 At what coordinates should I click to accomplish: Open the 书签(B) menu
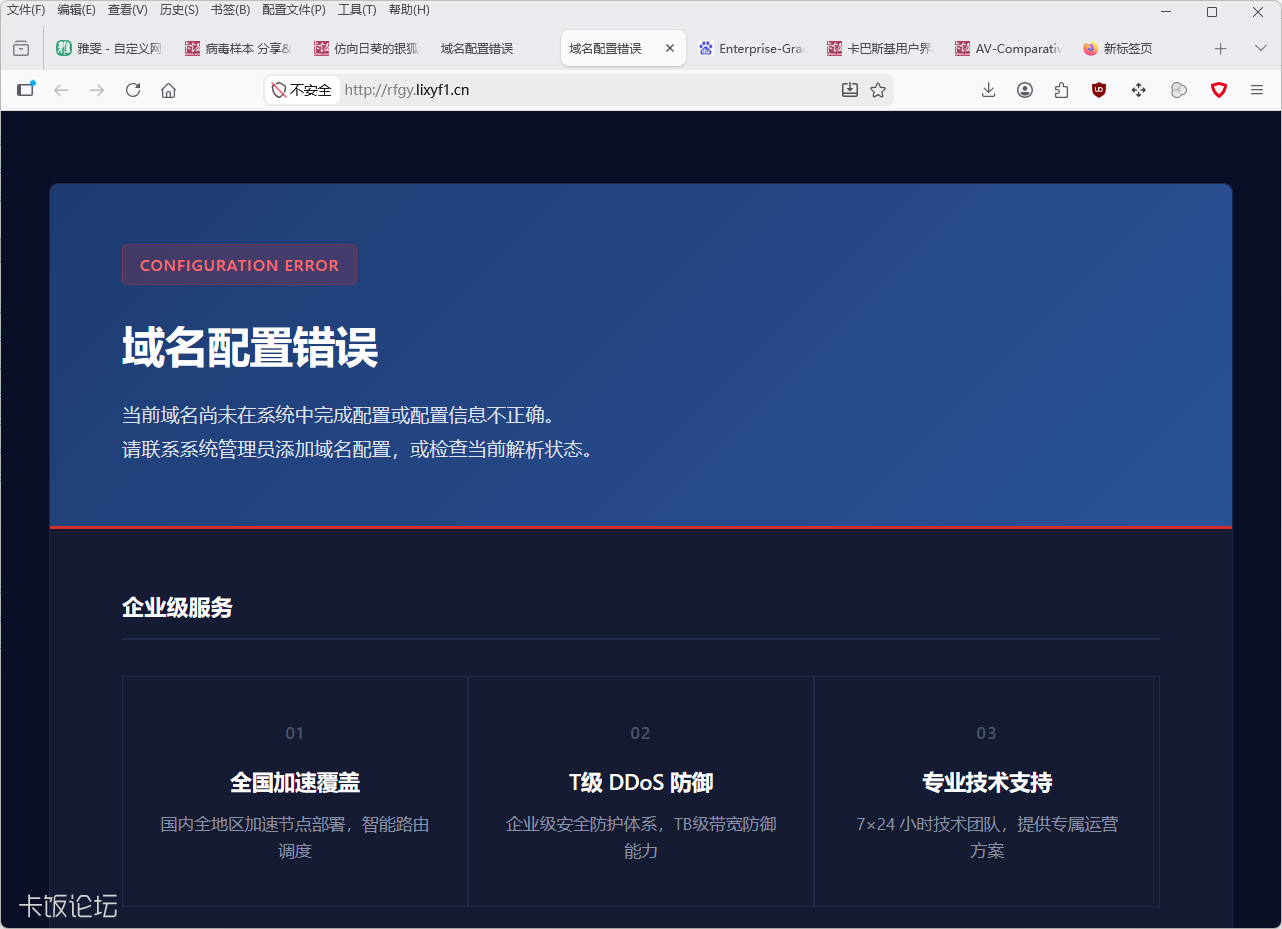(x=230, y=10)
